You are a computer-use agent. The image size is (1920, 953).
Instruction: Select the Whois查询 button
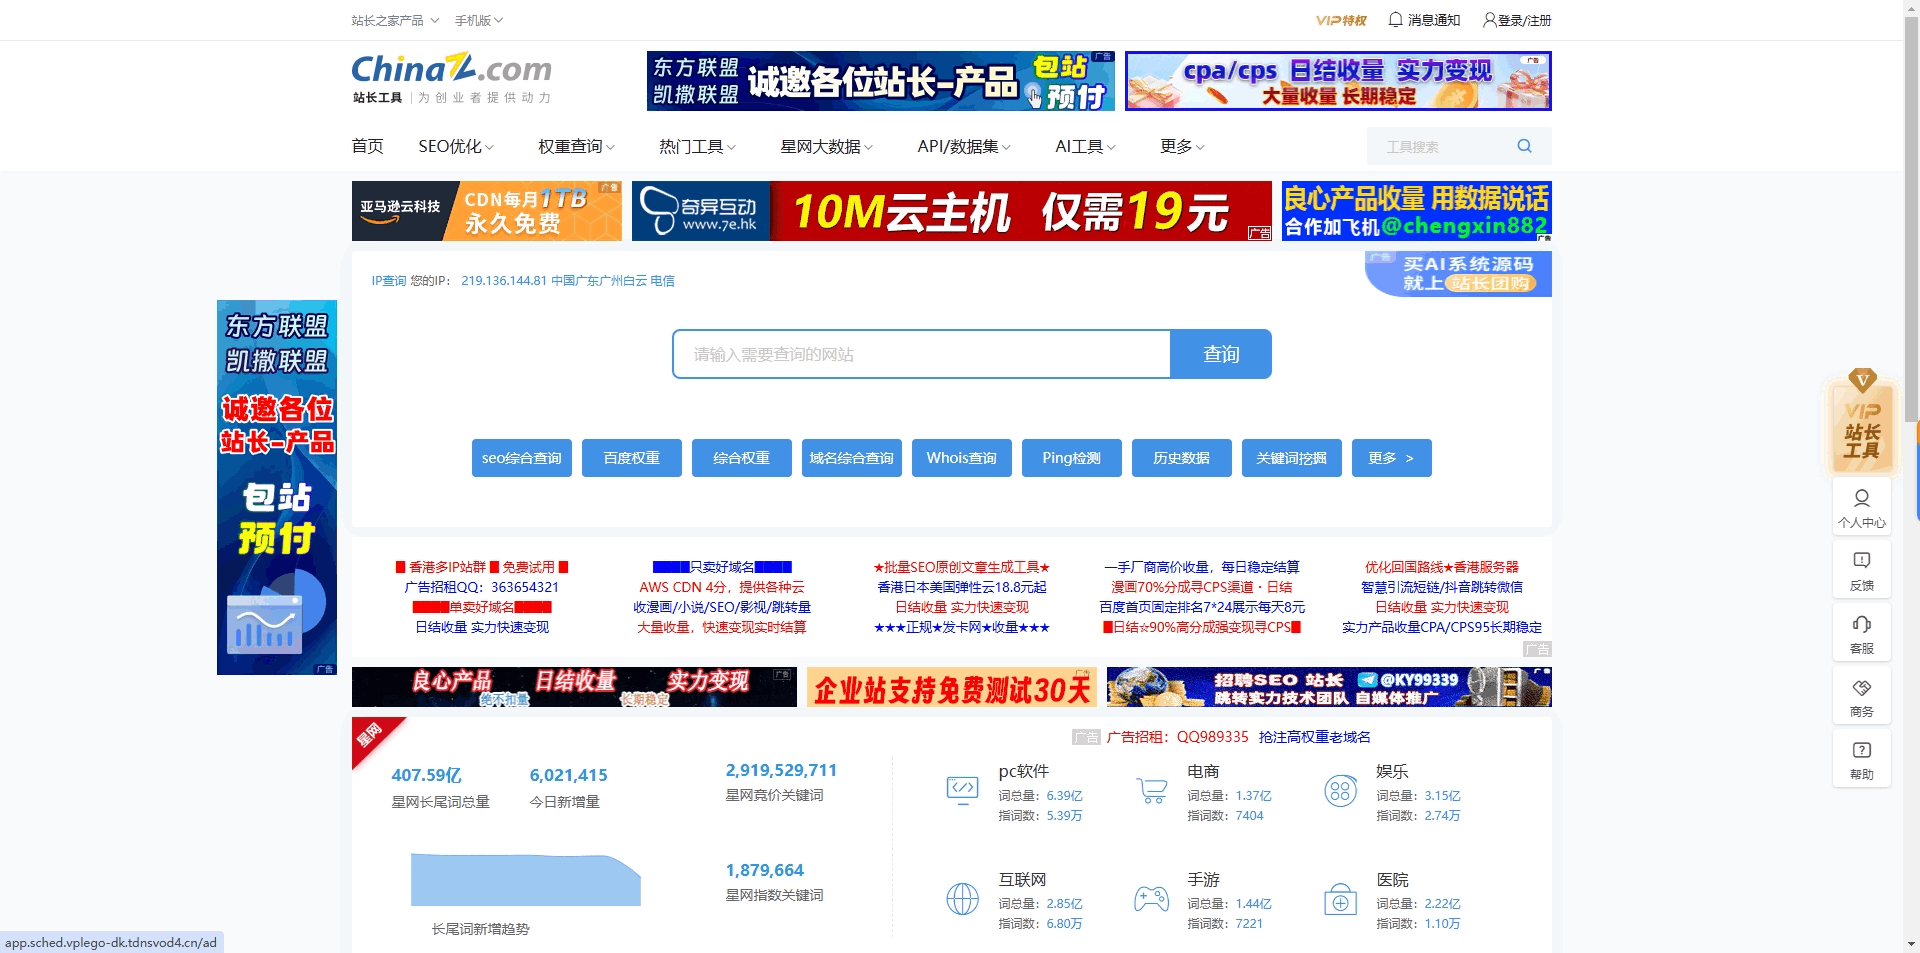[x=961, y=458]
